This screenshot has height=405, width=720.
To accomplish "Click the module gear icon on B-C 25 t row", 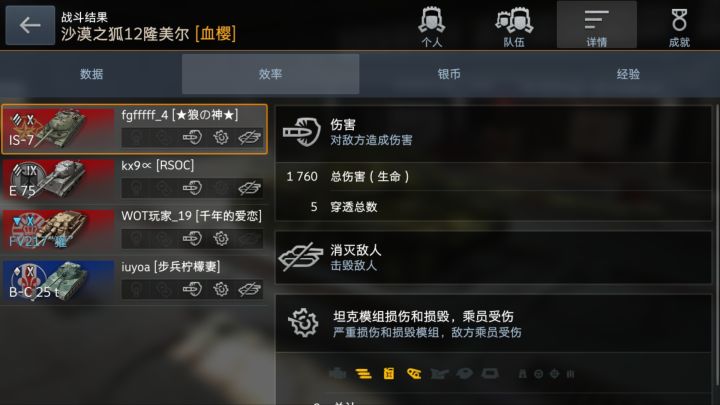I will (221, 289).
